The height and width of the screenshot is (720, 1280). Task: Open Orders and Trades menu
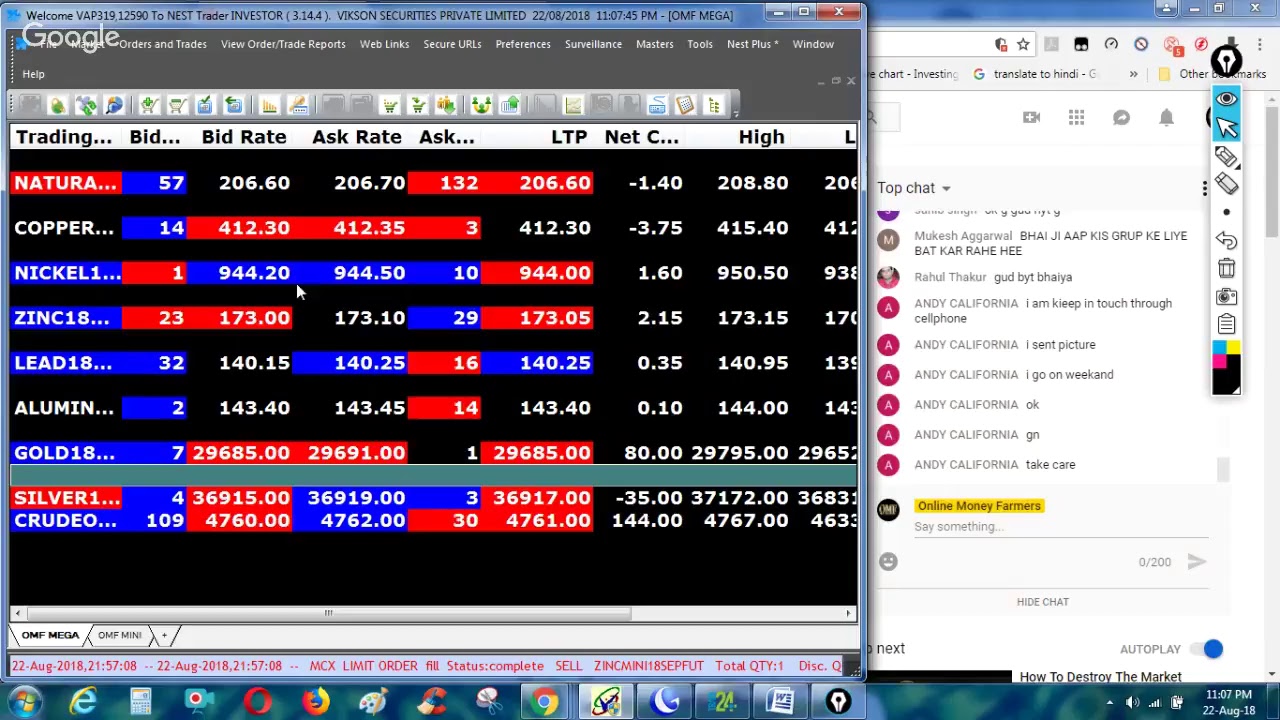[163, 44]
